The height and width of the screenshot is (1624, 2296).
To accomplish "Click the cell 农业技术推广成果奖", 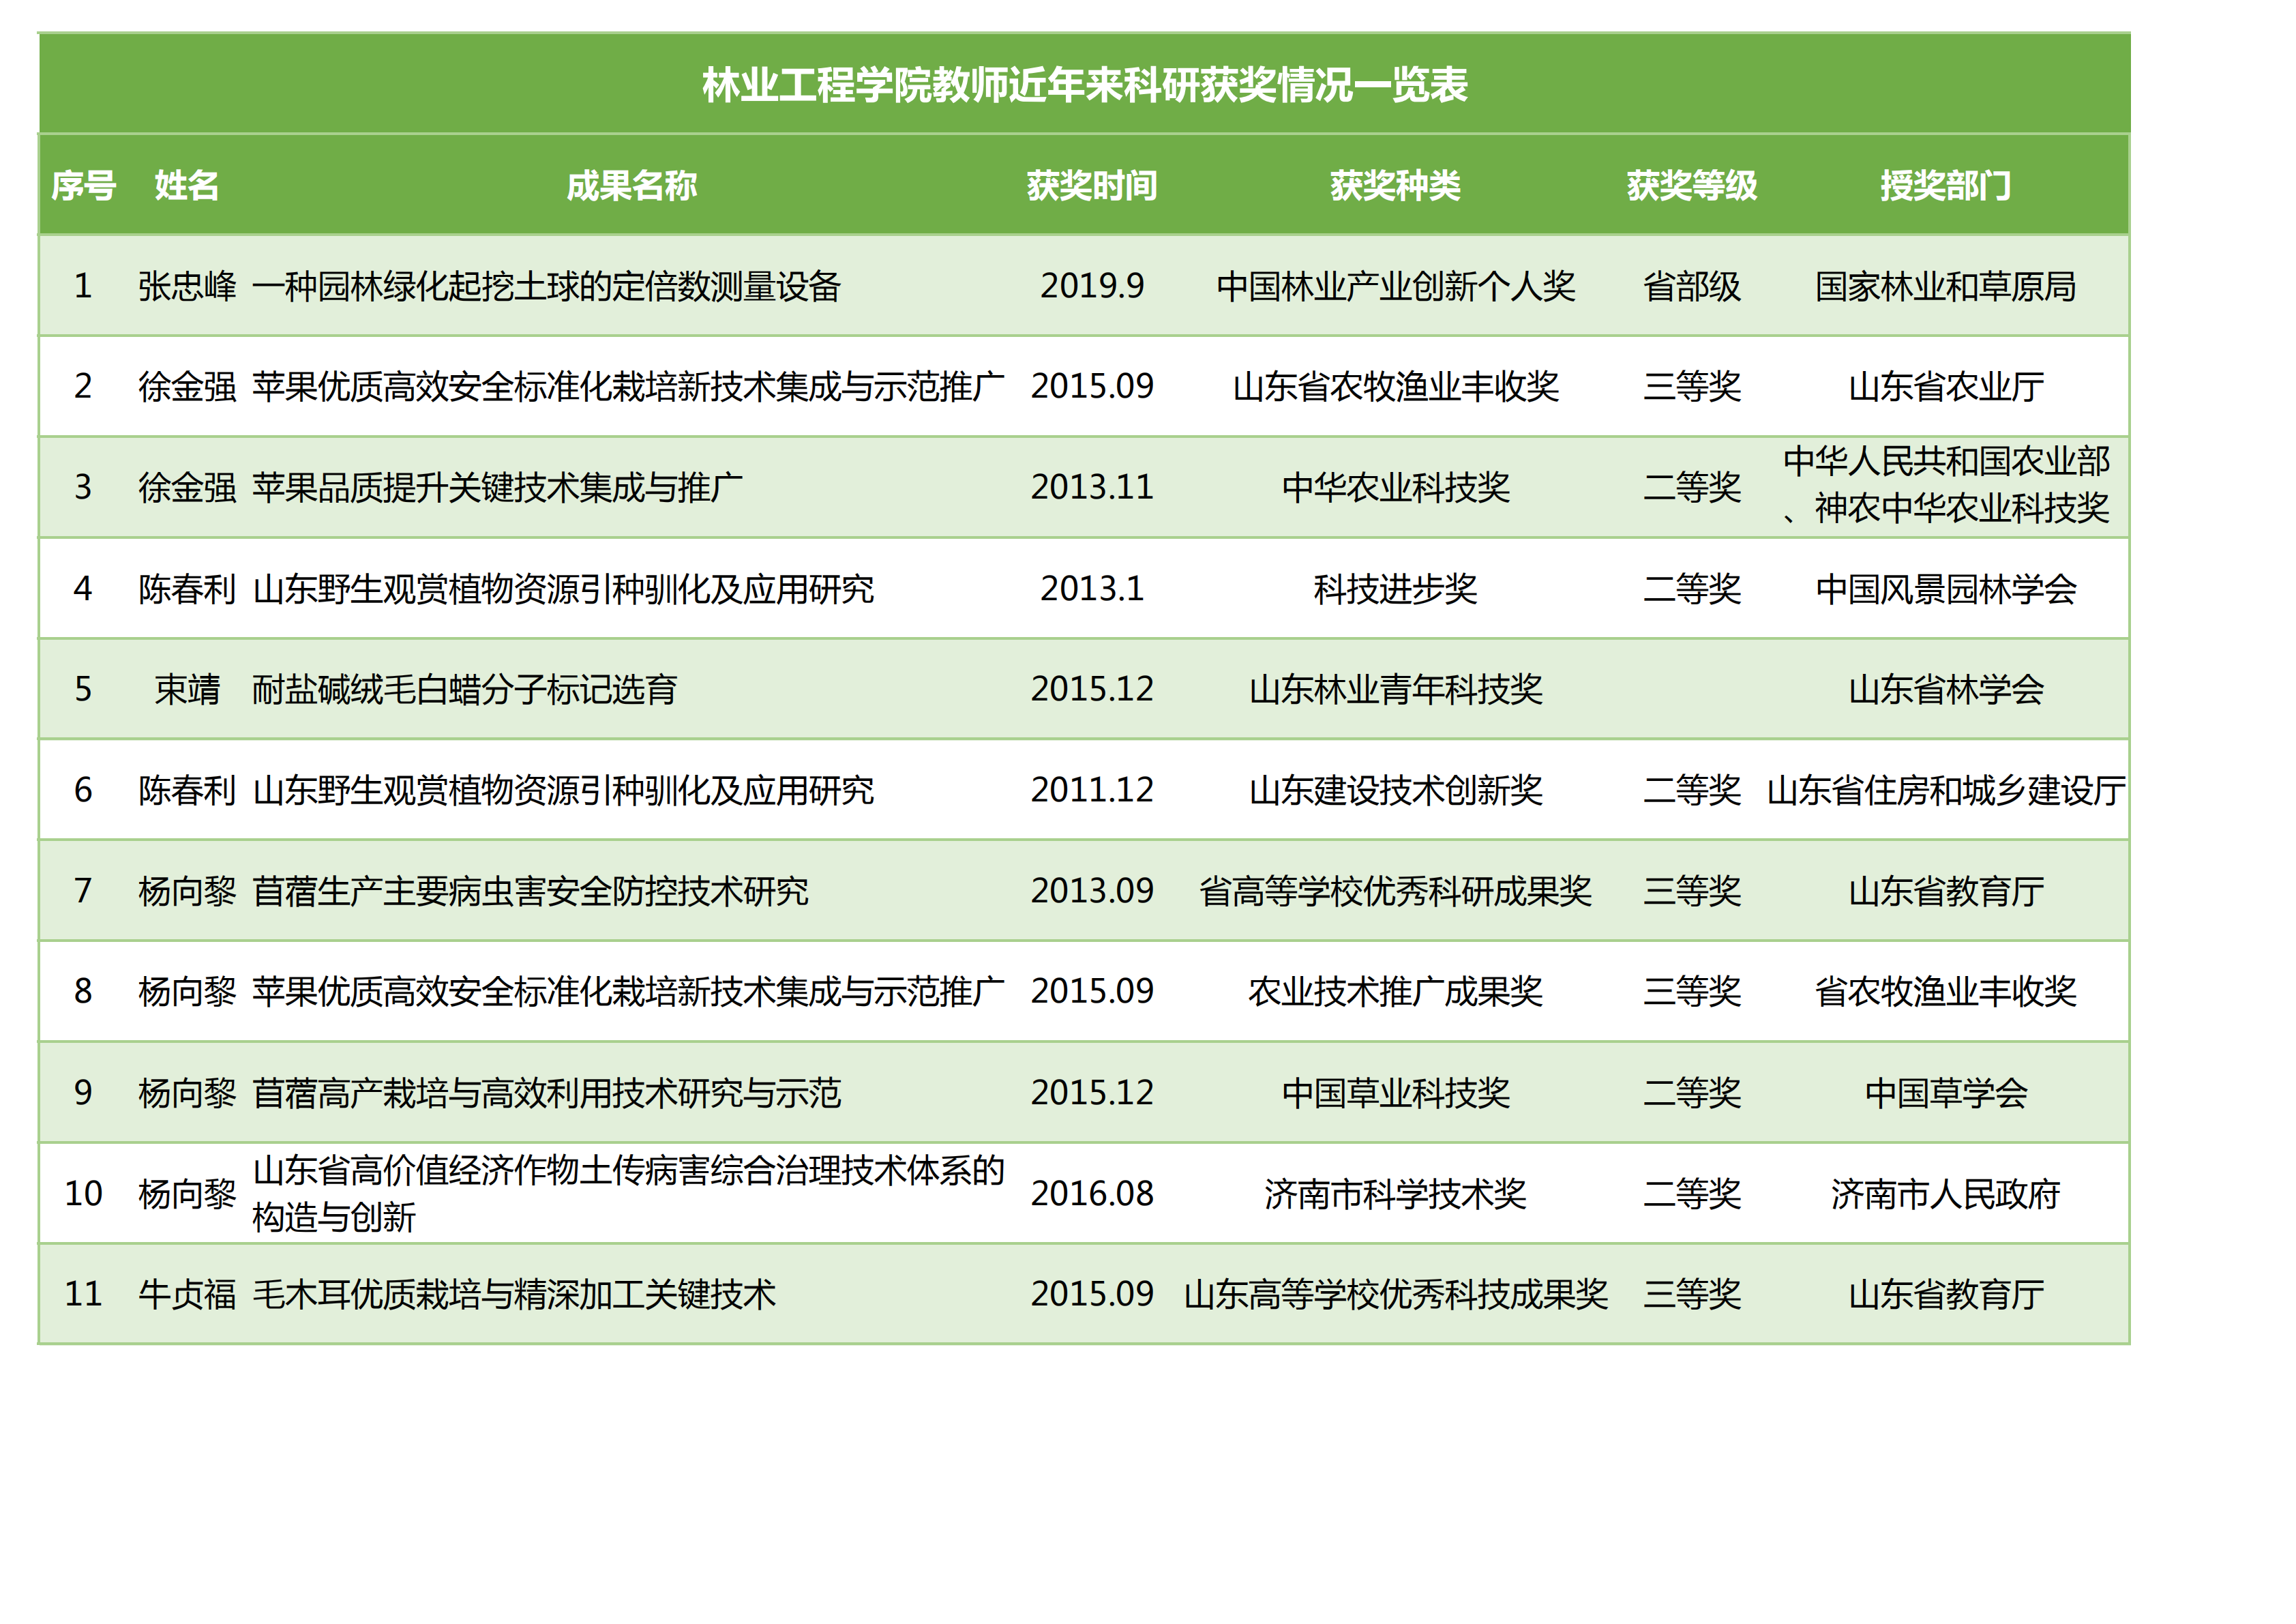I will [x=1396, y=991].
